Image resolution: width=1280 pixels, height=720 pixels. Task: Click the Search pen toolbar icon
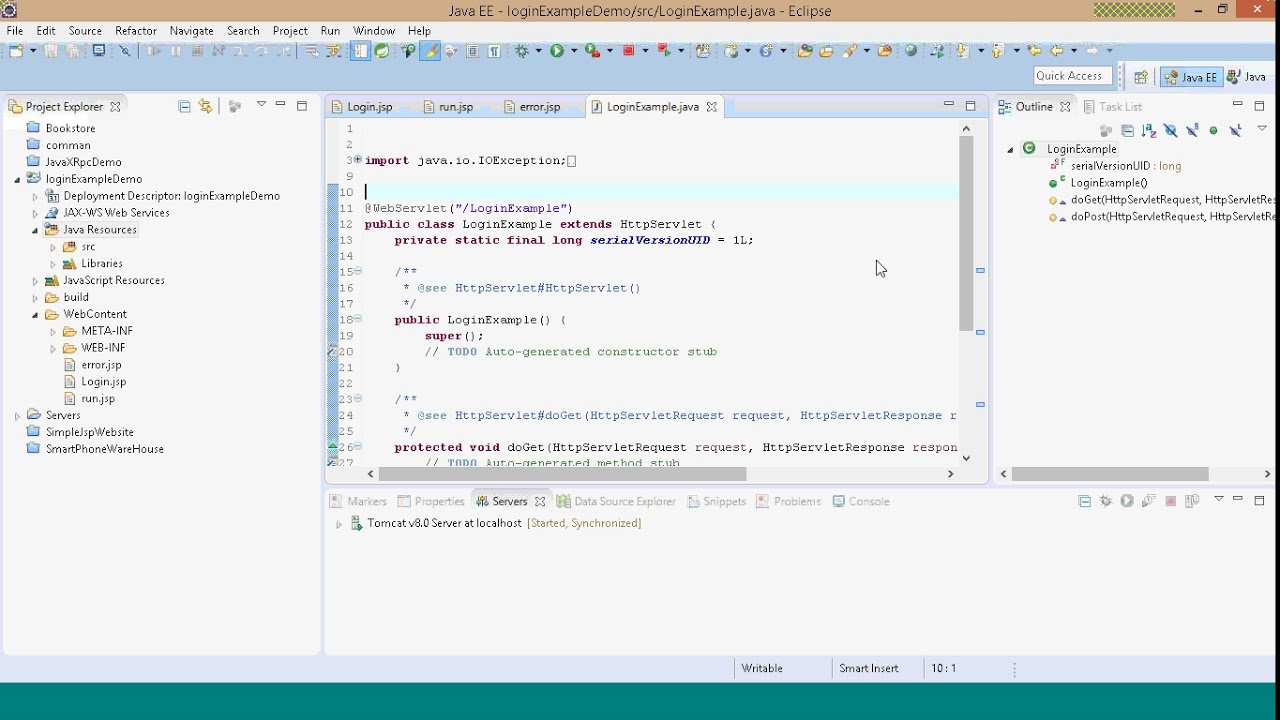point(850,50)
